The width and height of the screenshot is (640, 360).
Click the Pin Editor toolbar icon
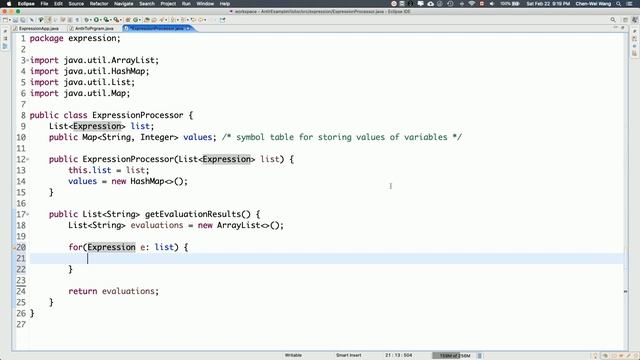[x=222, y=20]
